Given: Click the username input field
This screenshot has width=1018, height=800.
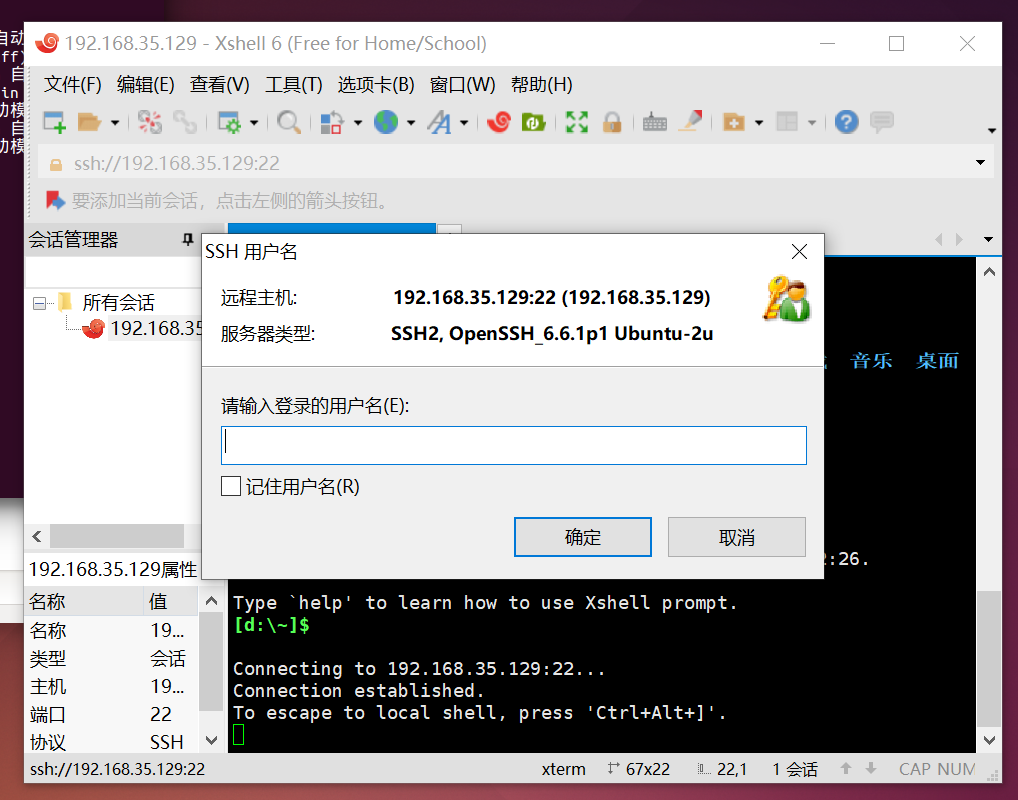Looking at the screenshot, I should (x=513, y=445).
